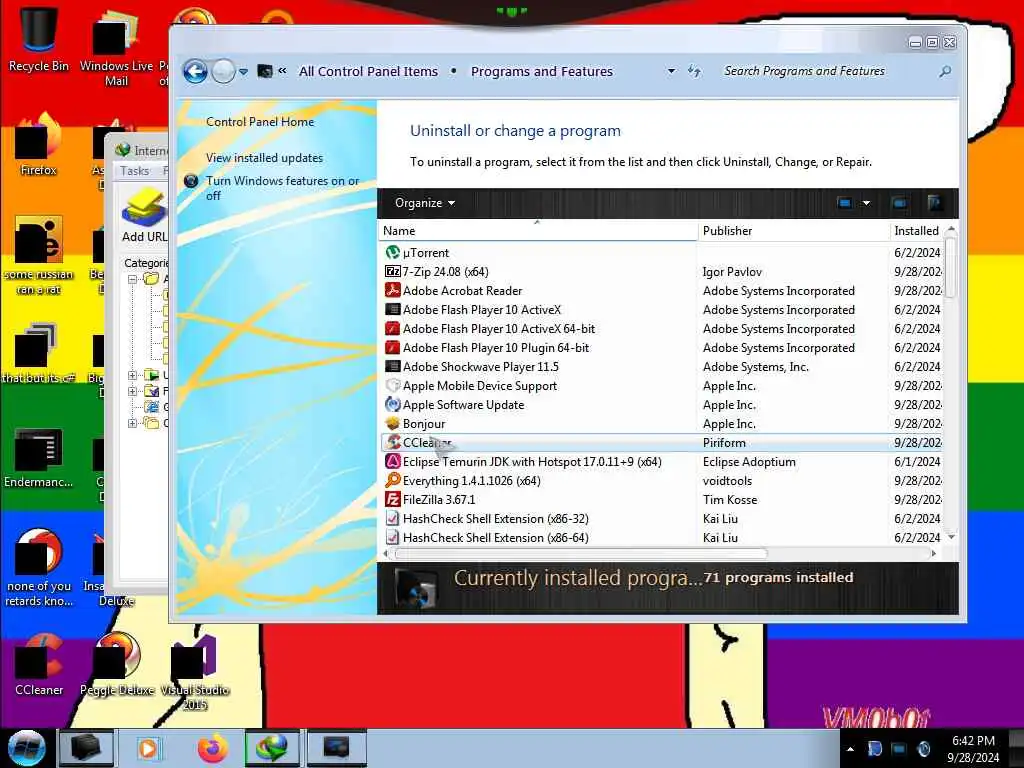
Task: Open the Tasks menu in Internet Download Manager
Action: click(135, 171)
